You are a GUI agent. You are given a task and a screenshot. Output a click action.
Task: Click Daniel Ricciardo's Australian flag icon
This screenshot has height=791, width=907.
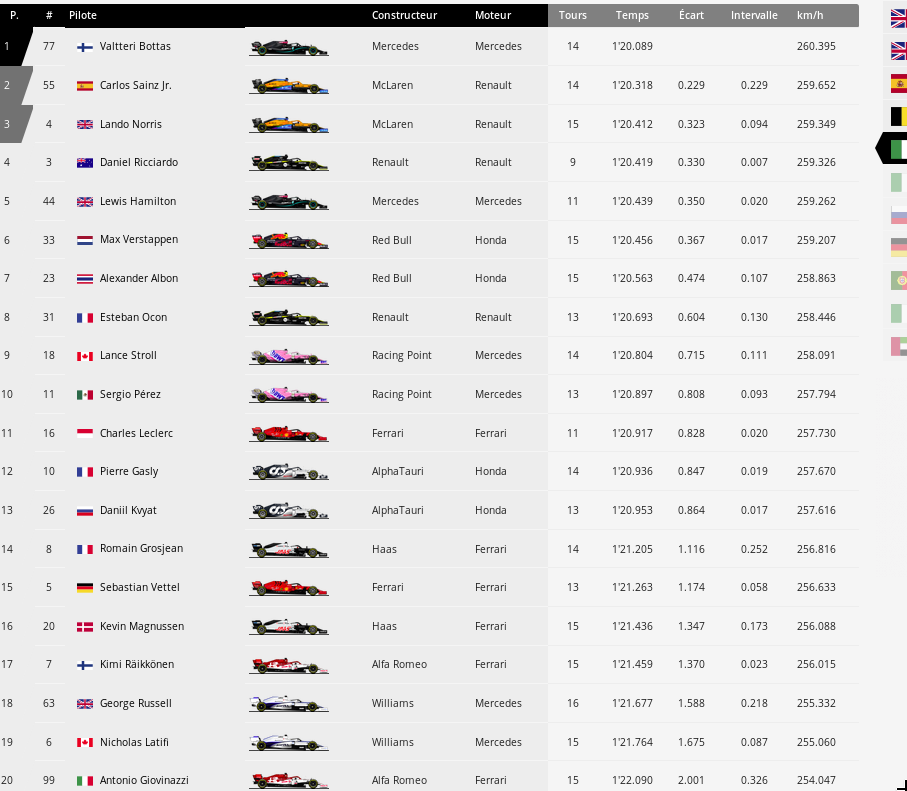[85, 163]
